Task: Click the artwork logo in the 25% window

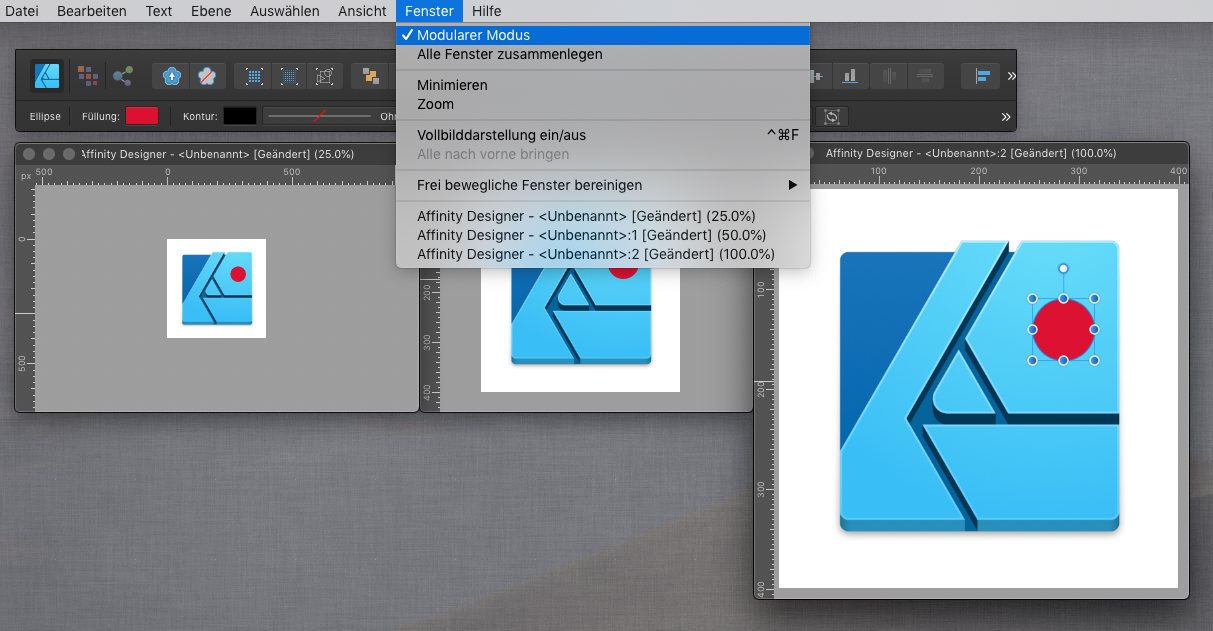Action: coord(216,289)
